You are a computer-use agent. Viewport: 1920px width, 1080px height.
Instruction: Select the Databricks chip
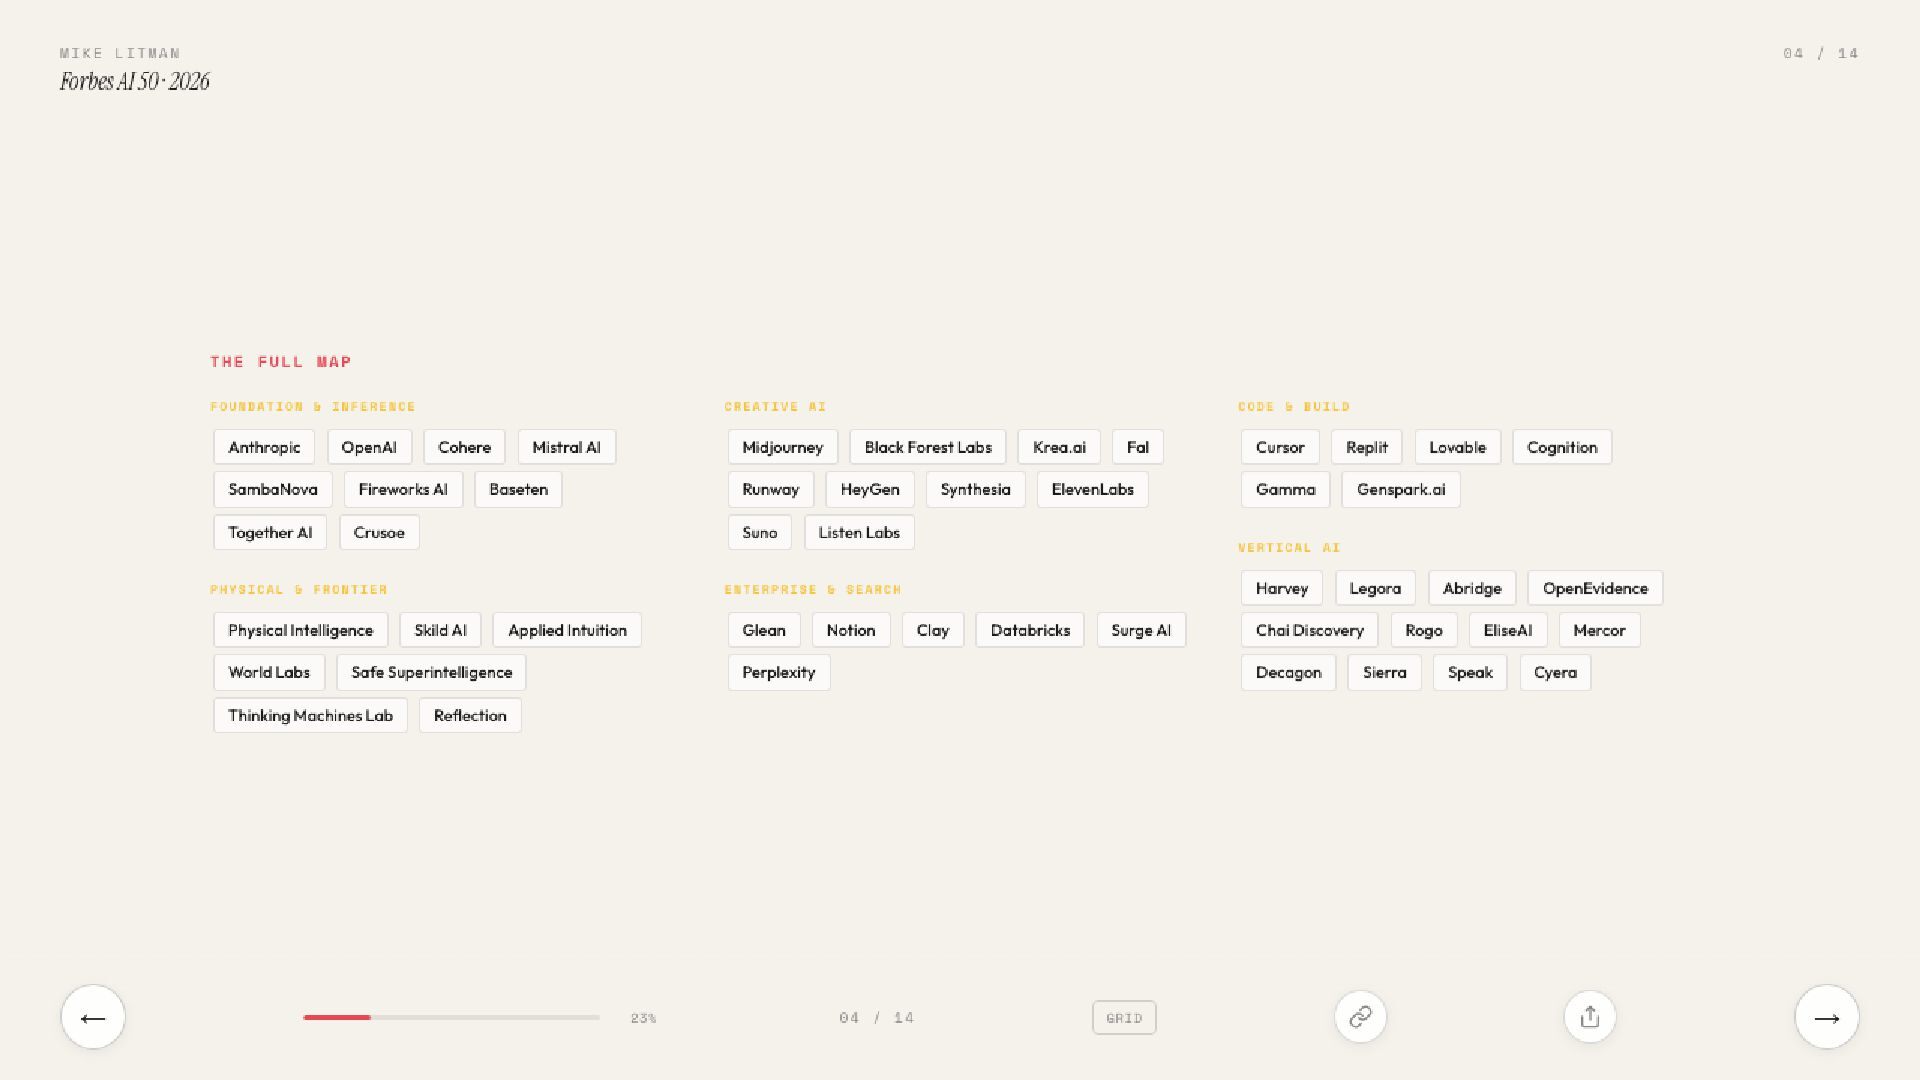(x=1029, y=630)
